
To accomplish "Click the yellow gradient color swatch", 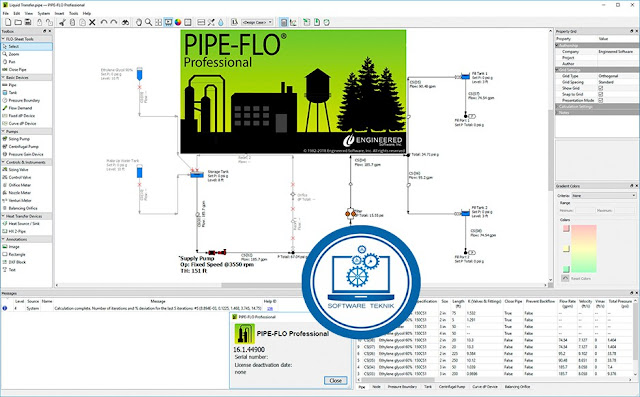I will click(x=566, y=249).
